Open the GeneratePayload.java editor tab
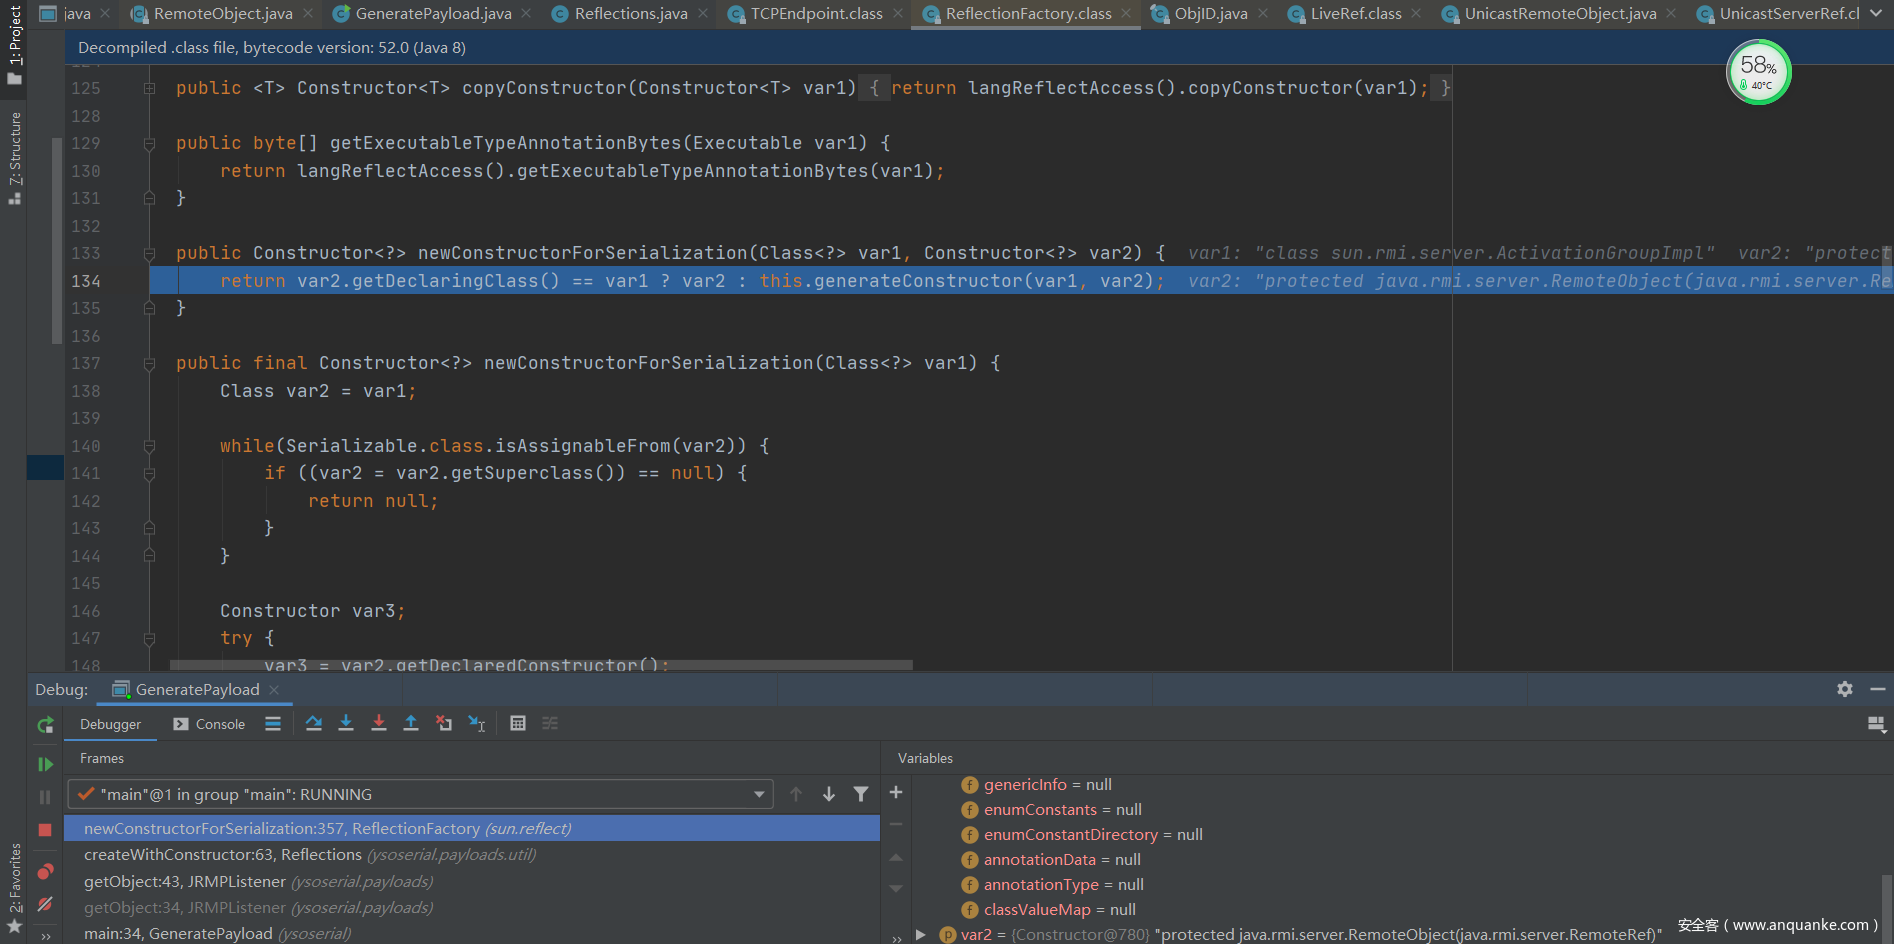Image resolution: width=1894 pixels, height=944 pixels. click(x=432, y=14)
